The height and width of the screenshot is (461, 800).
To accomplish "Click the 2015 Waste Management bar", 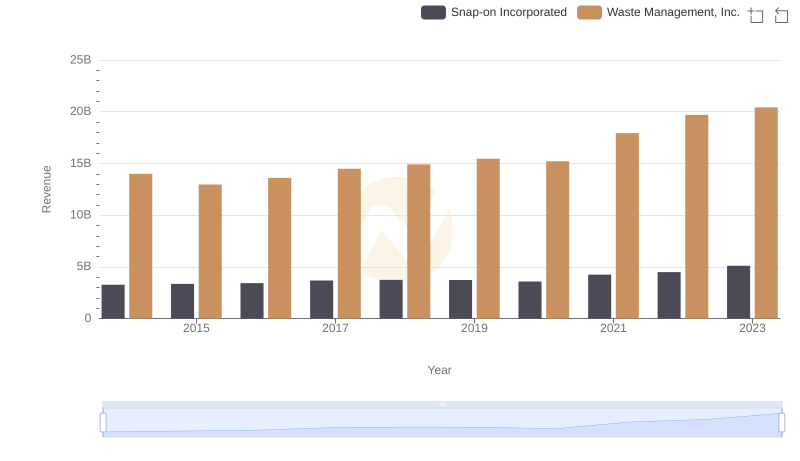I will tap(210, 251).
